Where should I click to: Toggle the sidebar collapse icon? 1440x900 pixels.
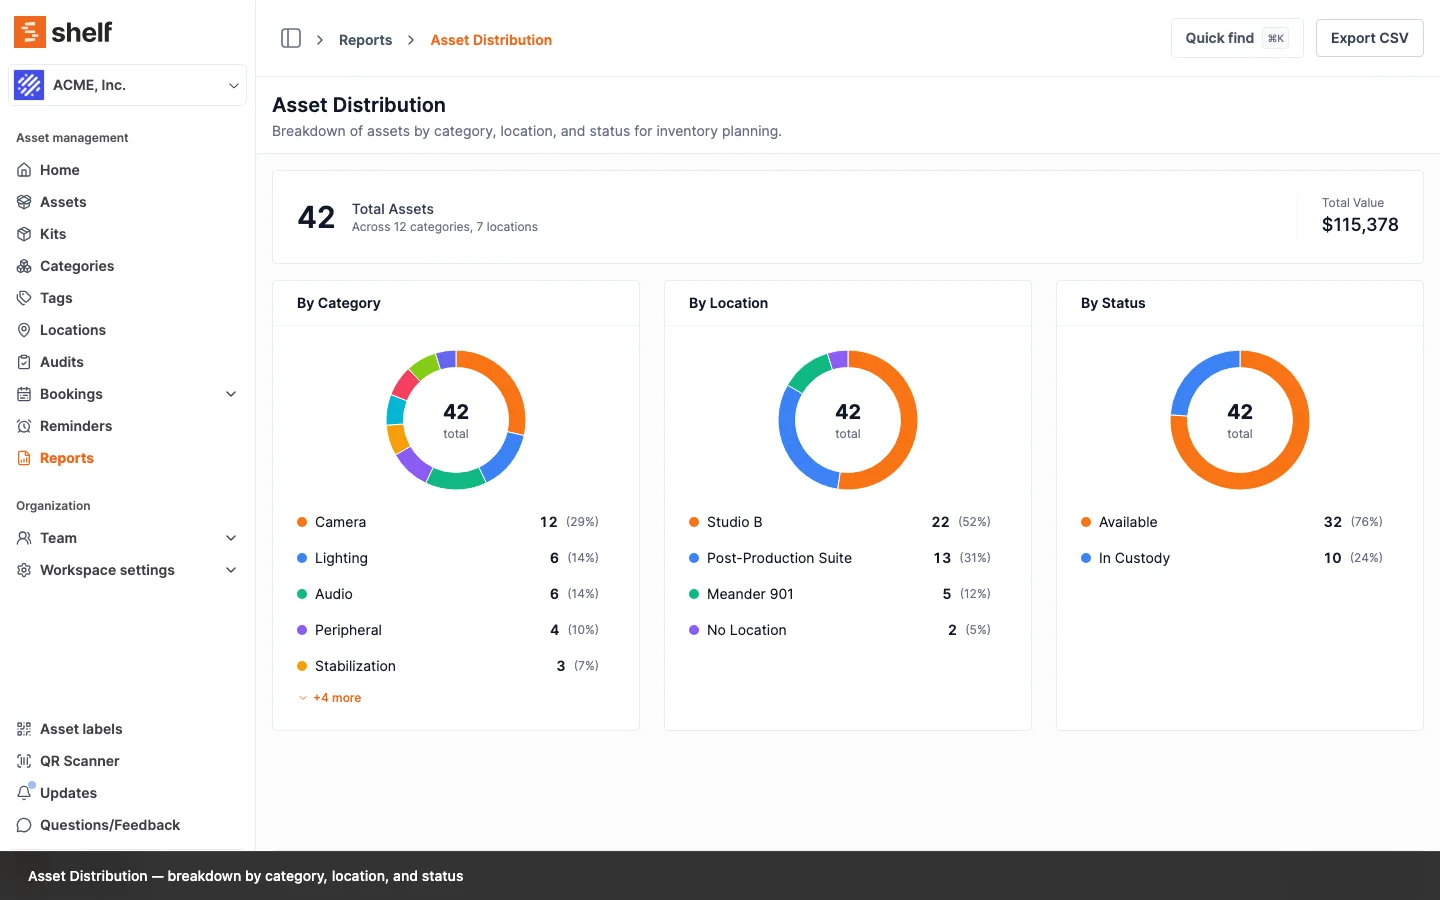point(291,39)
